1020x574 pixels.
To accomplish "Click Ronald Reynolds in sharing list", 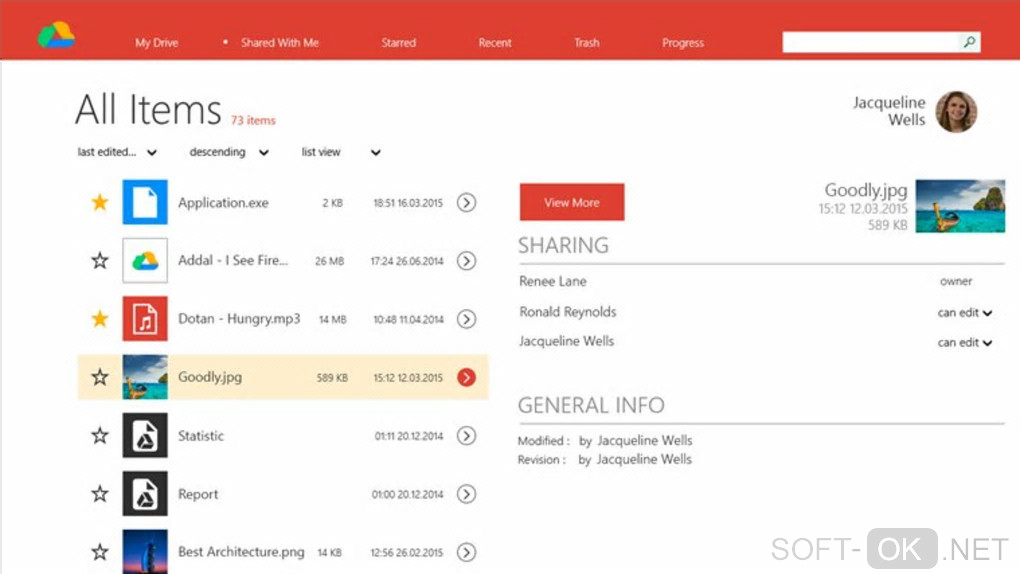I will (x=568, y=312).
